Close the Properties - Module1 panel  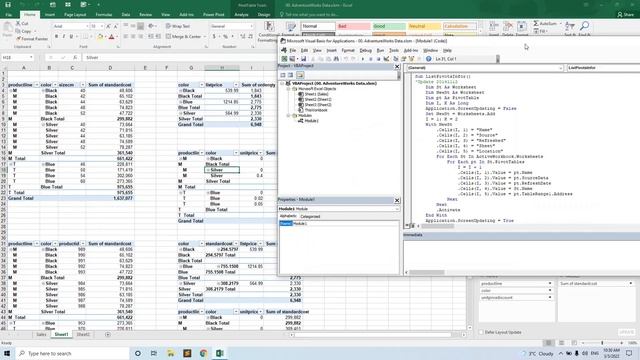[397, 200]
